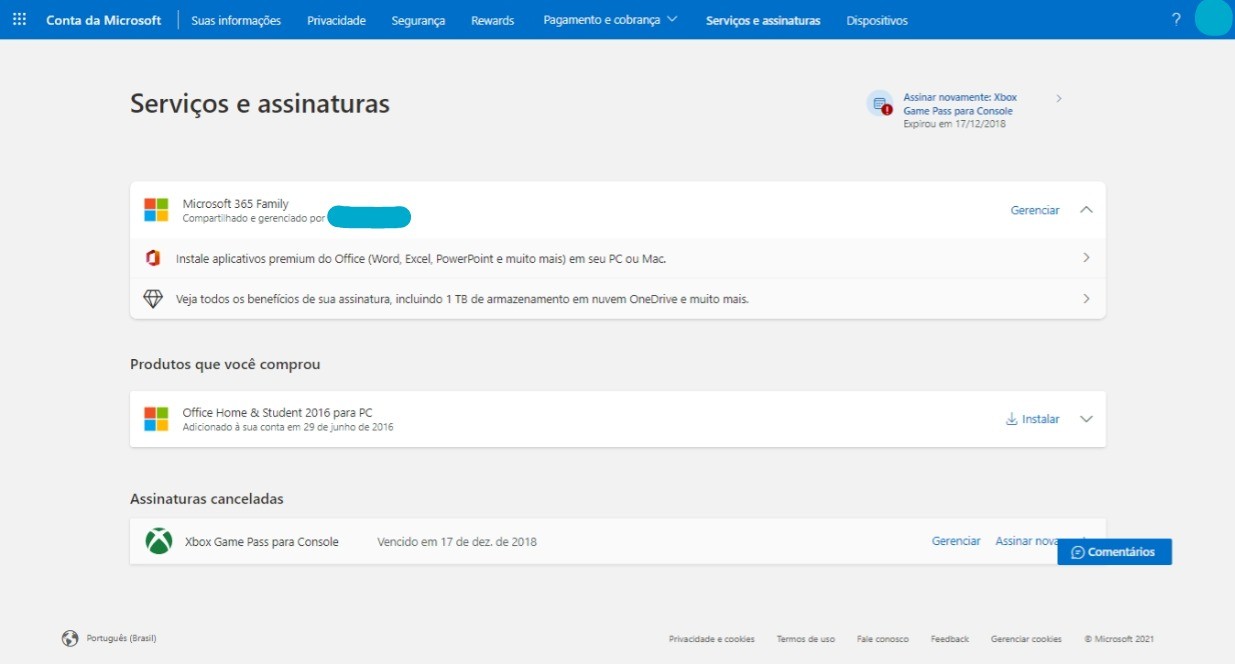Click the Instale aplicativos premium do Office text
1235x664 pixels.
421,259
